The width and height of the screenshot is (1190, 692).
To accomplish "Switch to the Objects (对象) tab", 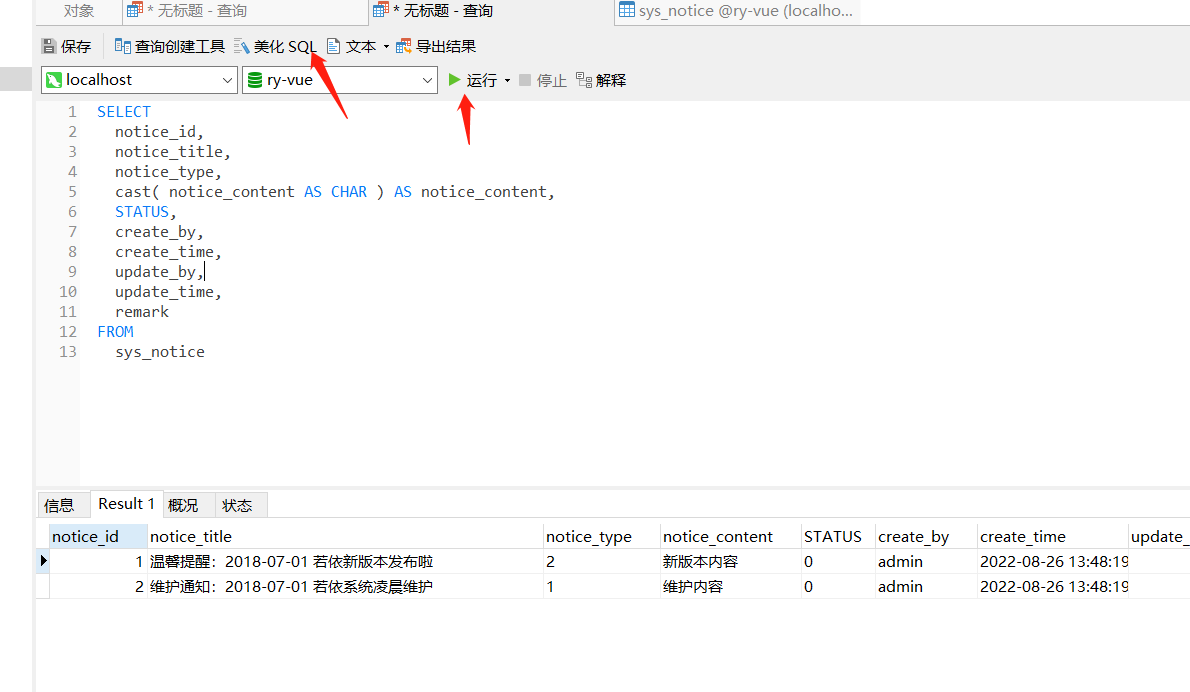I will [x=79, y=11].
